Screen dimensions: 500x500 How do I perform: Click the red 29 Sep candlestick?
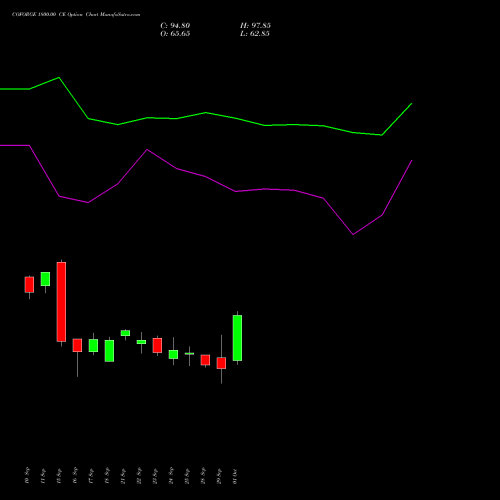221,363
